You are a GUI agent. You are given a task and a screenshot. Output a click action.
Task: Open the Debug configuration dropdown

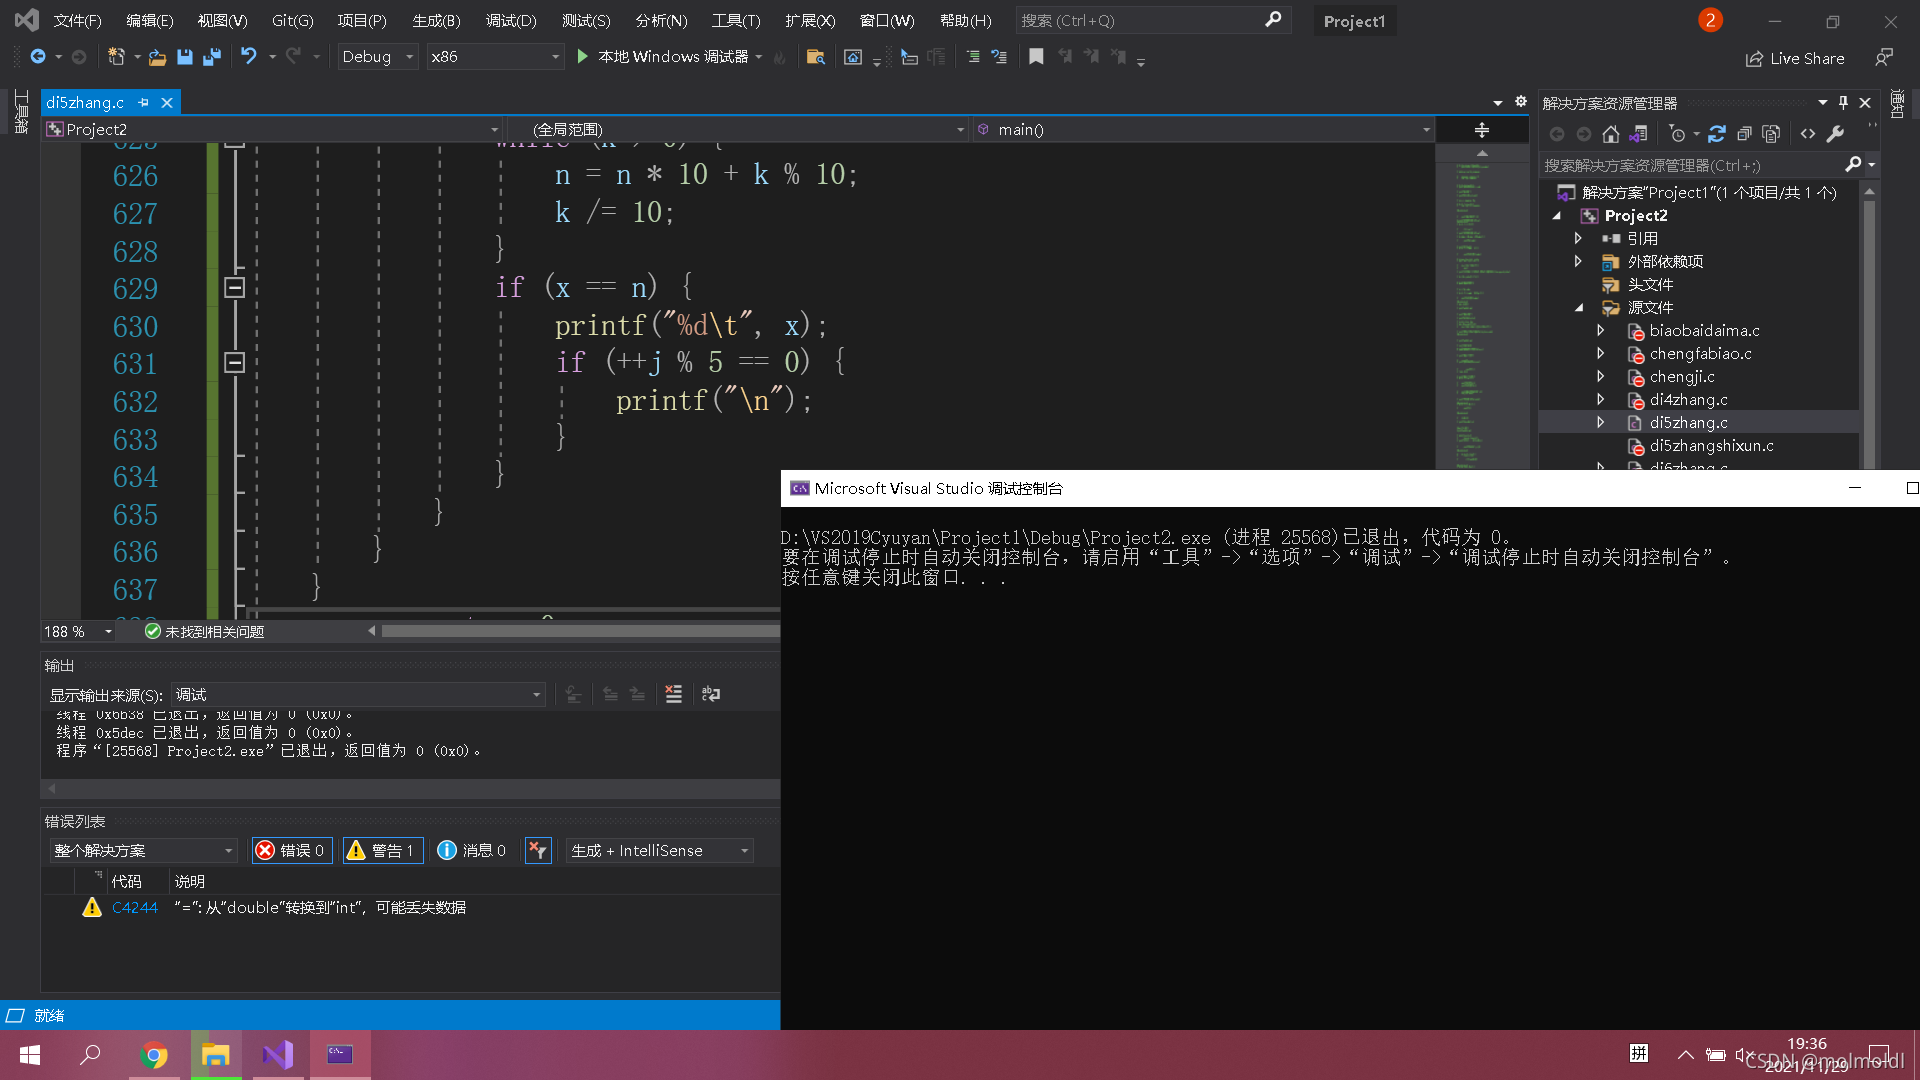[x=377, y=57]
